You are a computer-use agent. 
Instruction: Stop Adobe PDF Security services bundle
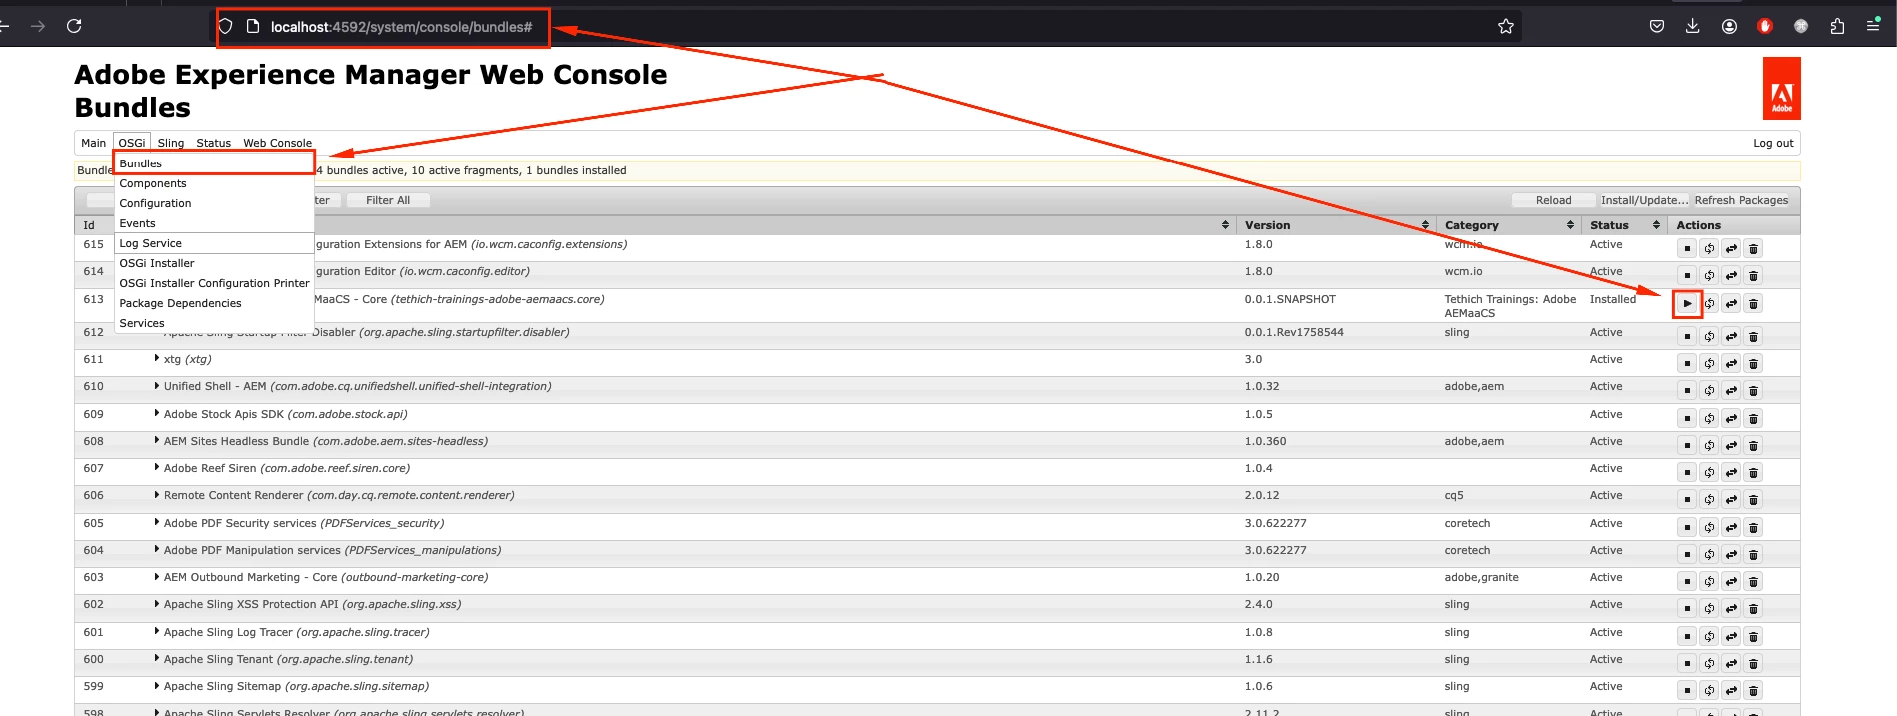click(x=1687, y=527)
